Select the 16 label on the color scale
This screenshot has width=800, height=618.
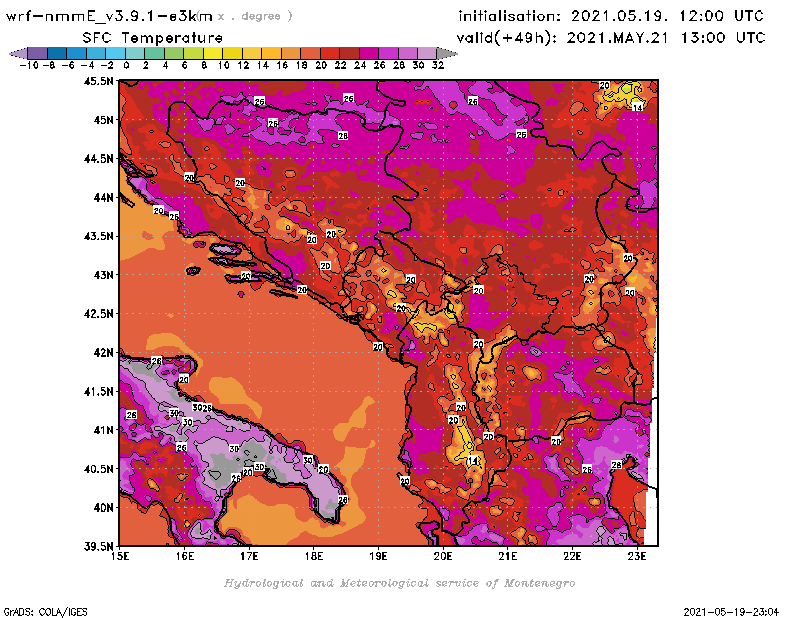pyautogui.click(x=282, y=66)
